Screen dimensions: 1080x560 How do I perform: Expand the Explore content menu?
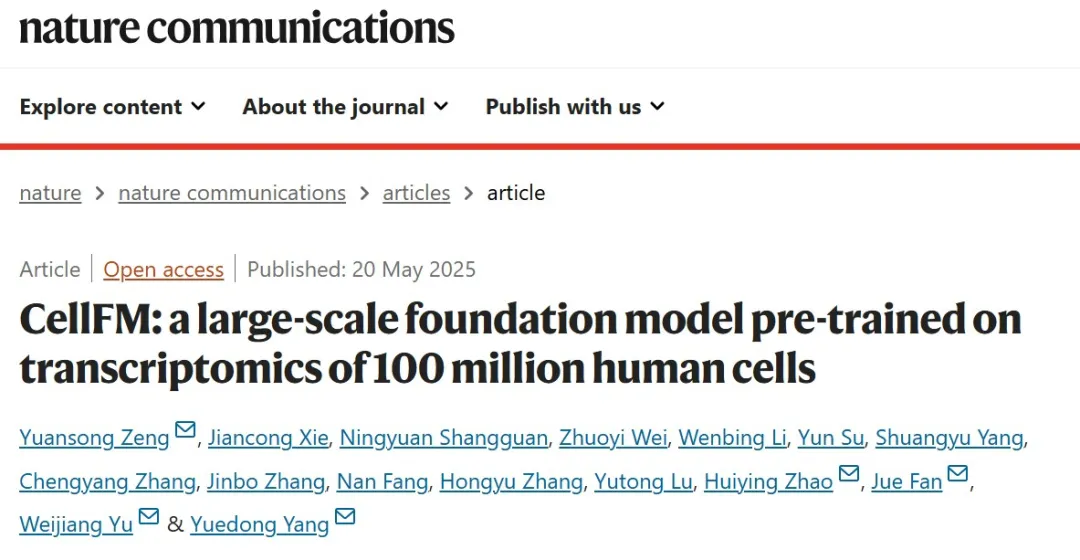(112, 107)
